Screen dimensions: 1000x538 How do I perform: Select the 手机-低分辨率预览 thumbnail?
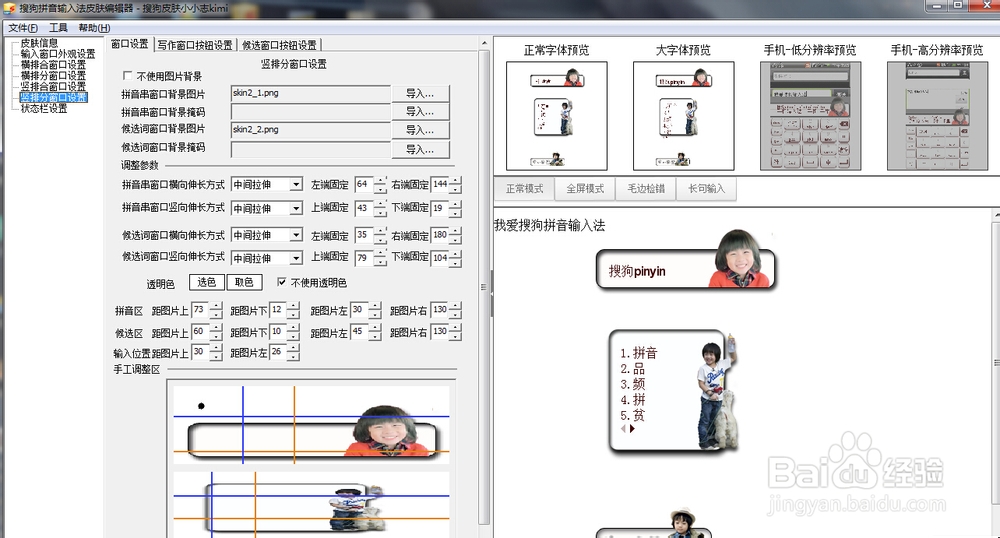811,116
